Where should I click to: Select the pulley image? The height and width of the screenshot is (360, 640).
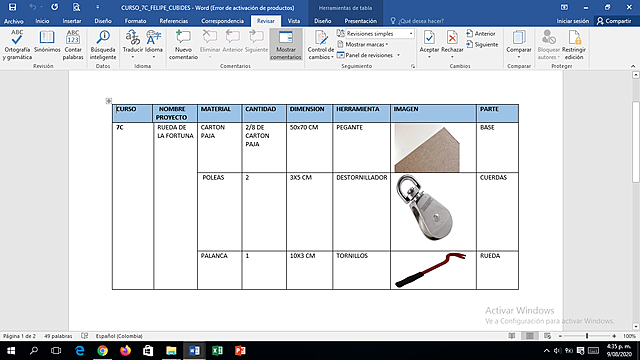coord(424,207)
